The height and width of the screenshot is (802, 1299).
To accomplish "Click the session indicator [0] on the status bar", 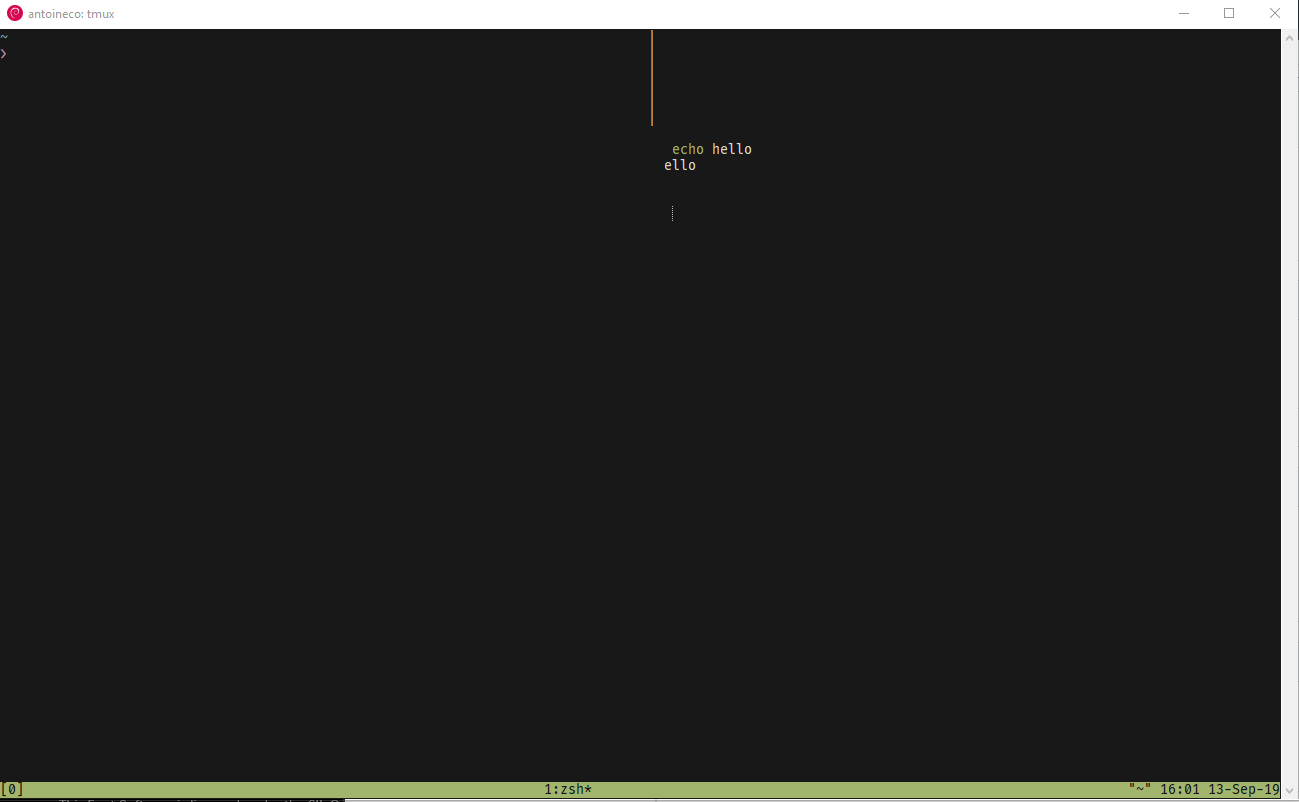I will [x=12, y=788].
